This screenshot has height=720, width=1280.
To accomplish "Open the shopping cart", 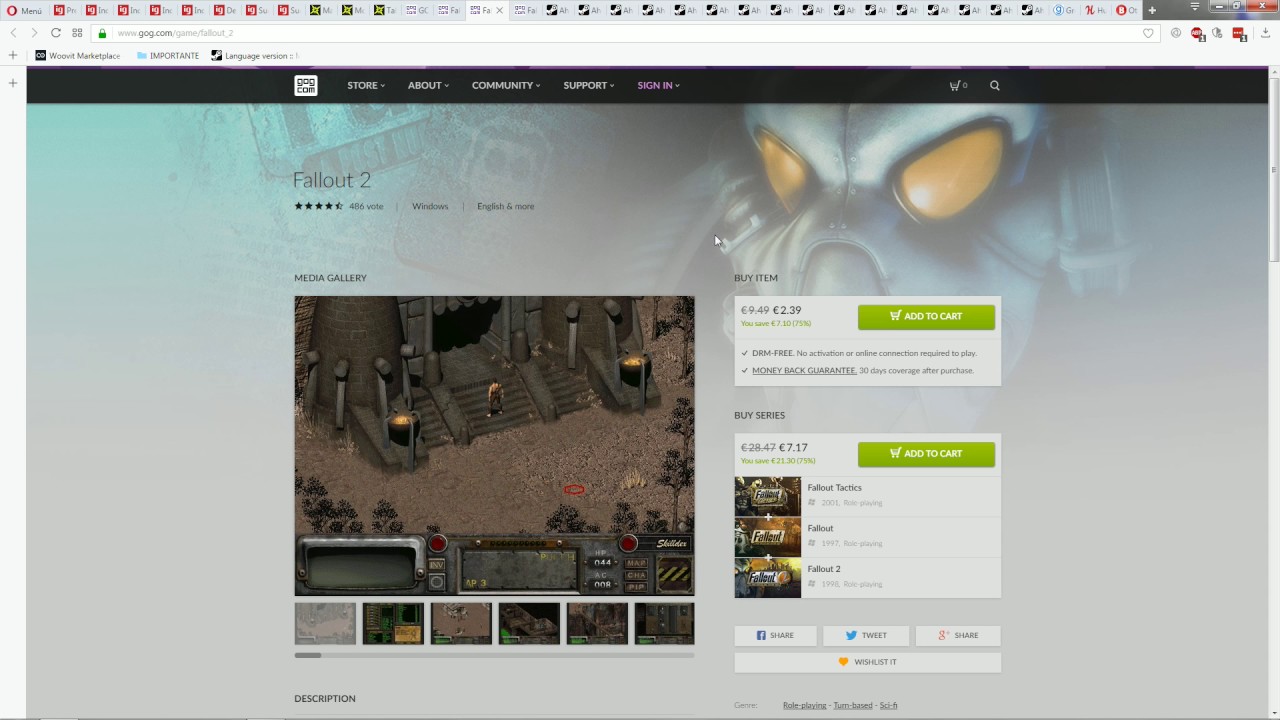I will pyautogui.click(x=958, y=85).
